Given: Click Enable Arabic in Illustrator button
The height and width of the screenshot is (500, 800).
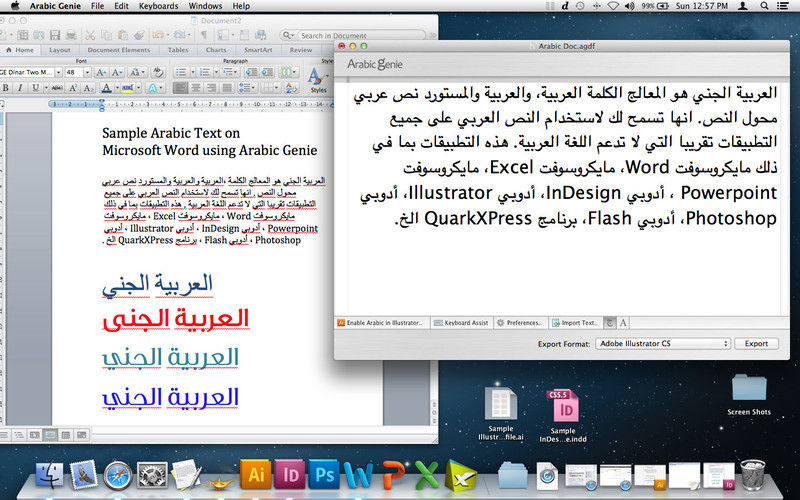Looking at the screenshot, I should point(381,322).
